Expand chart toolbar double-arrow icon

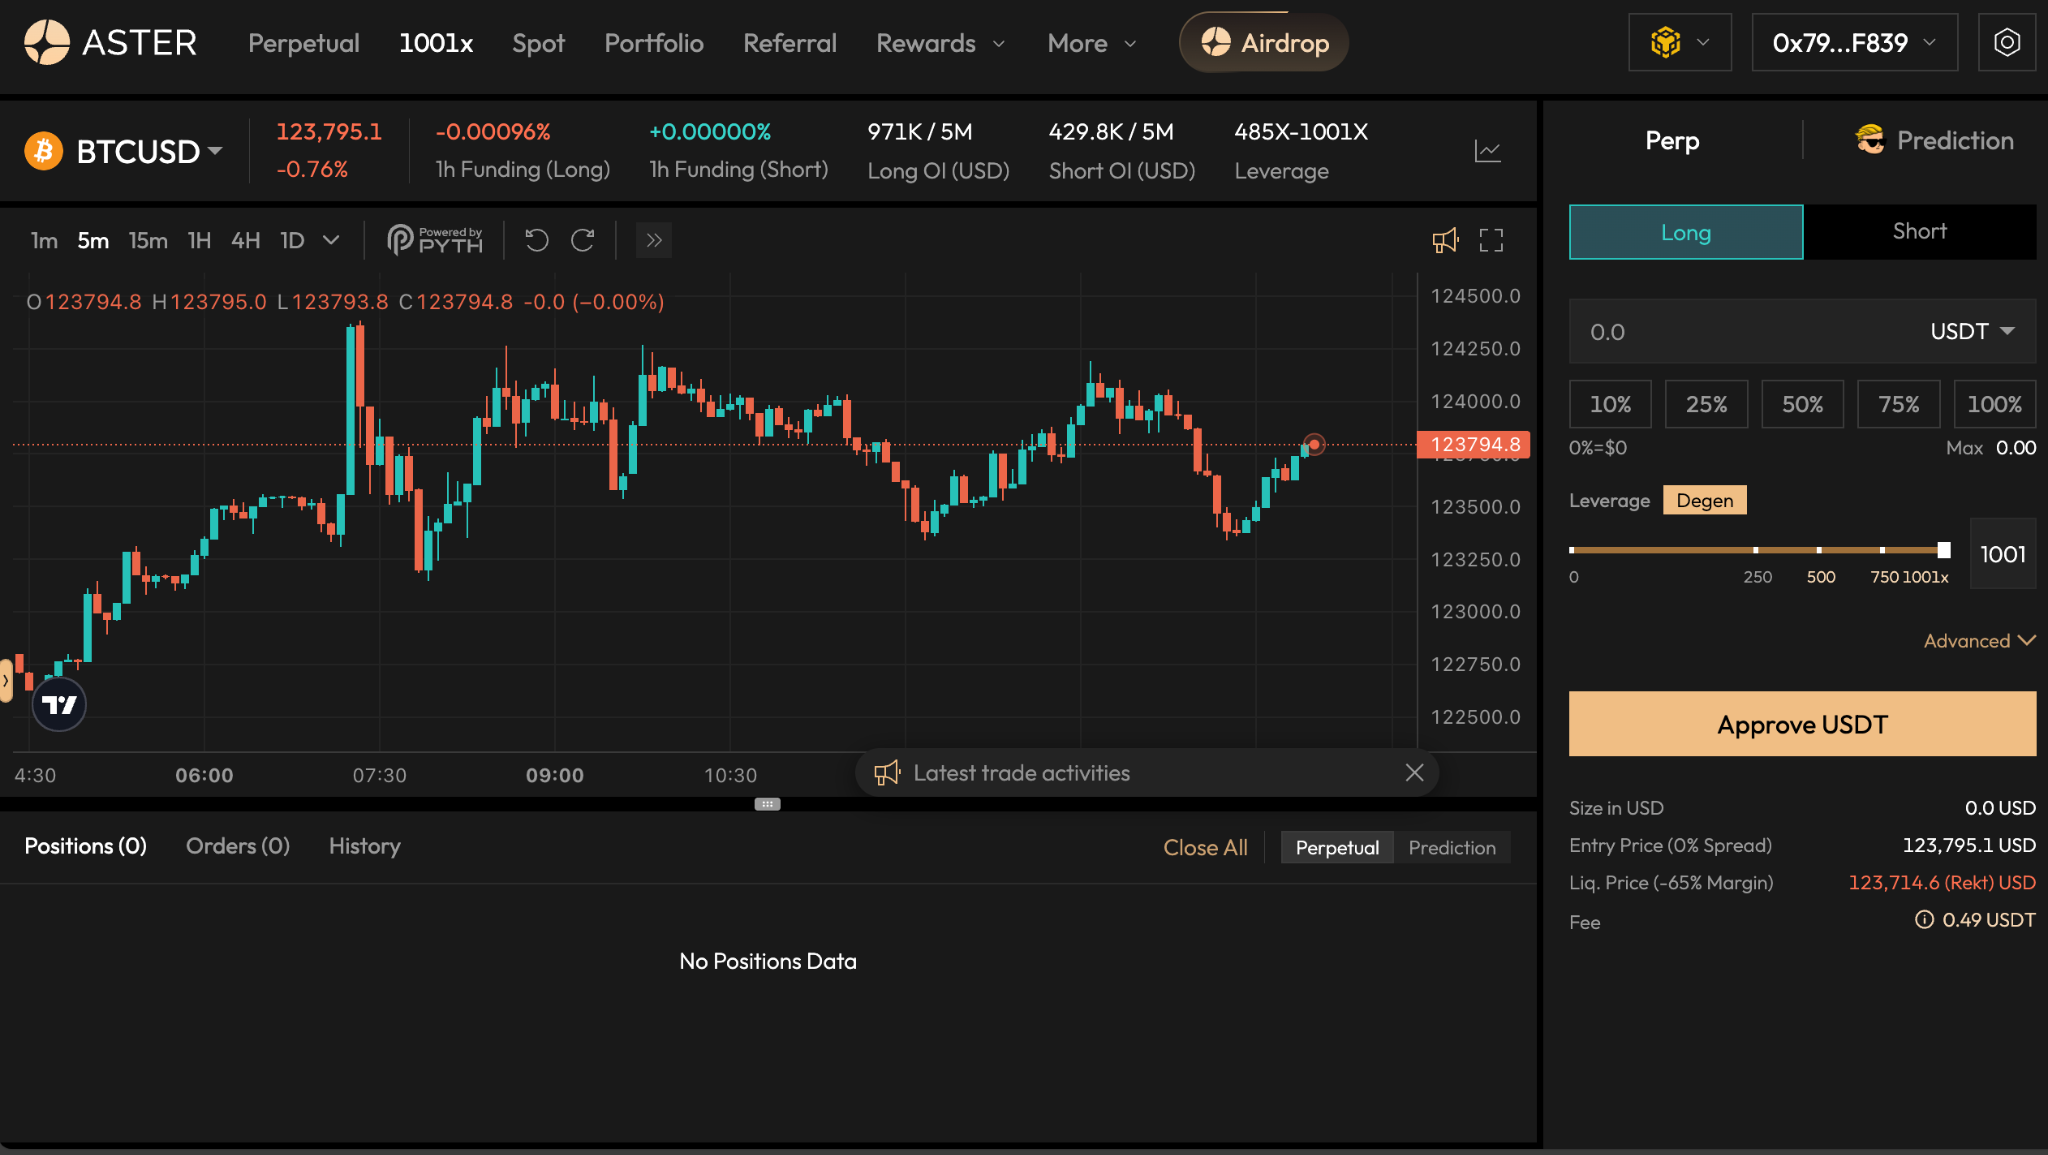[x=654, y=240]
